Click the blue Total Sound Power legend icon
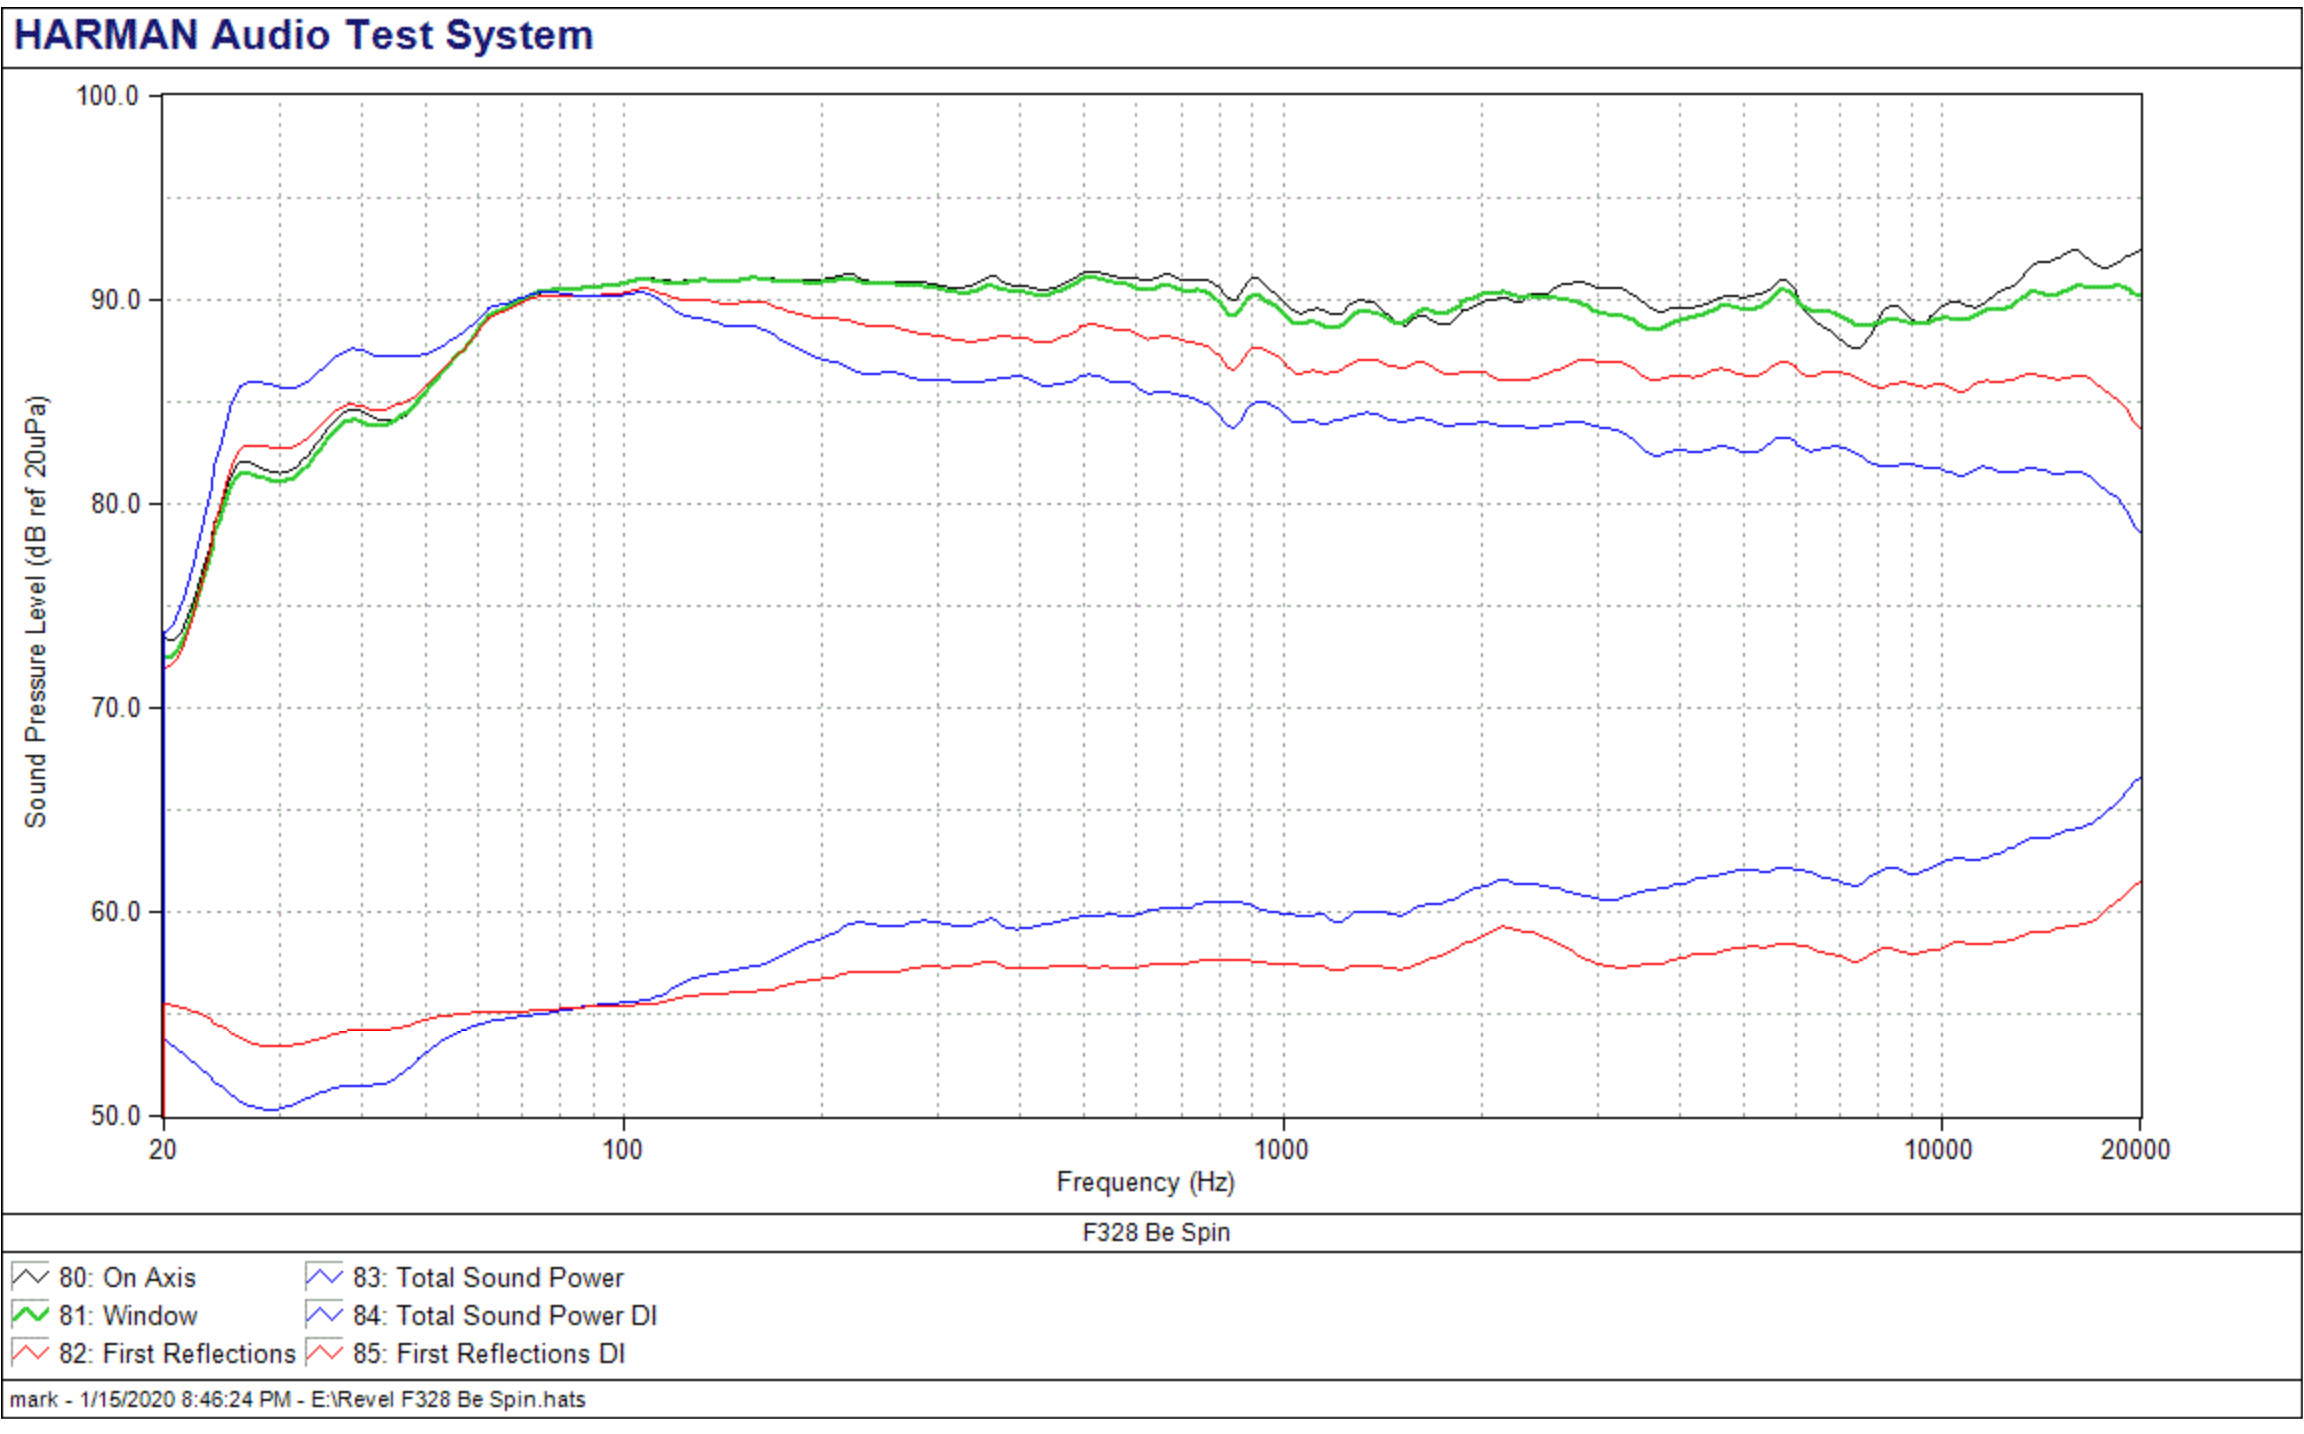Viewport: 2304px width, 1434px height. (x=324, y=1277)
